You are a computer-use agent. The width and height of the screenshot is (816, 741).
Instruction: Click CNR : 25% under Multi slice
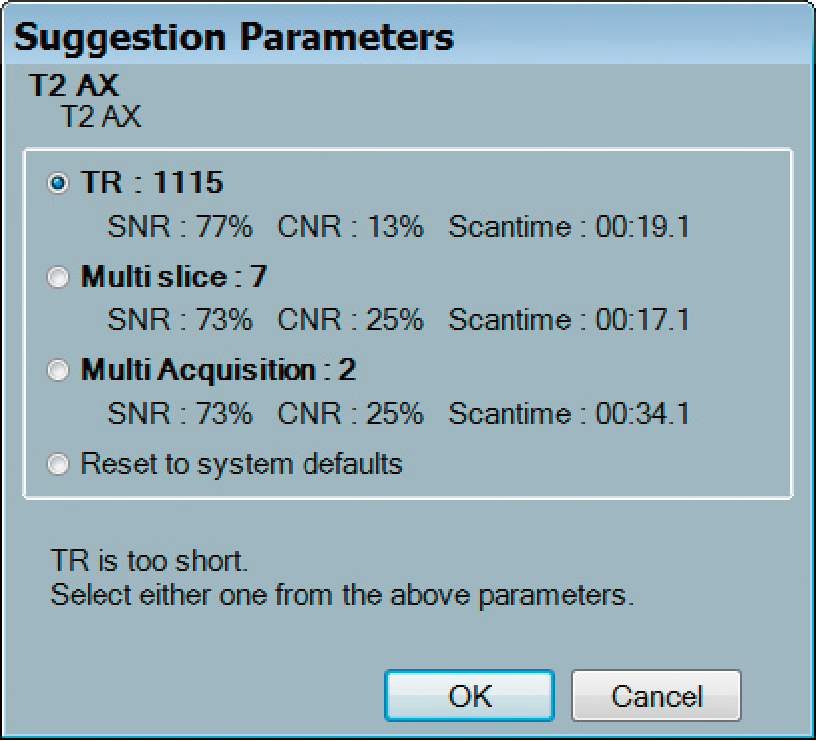pyautogui.click(x=350, y=320)
